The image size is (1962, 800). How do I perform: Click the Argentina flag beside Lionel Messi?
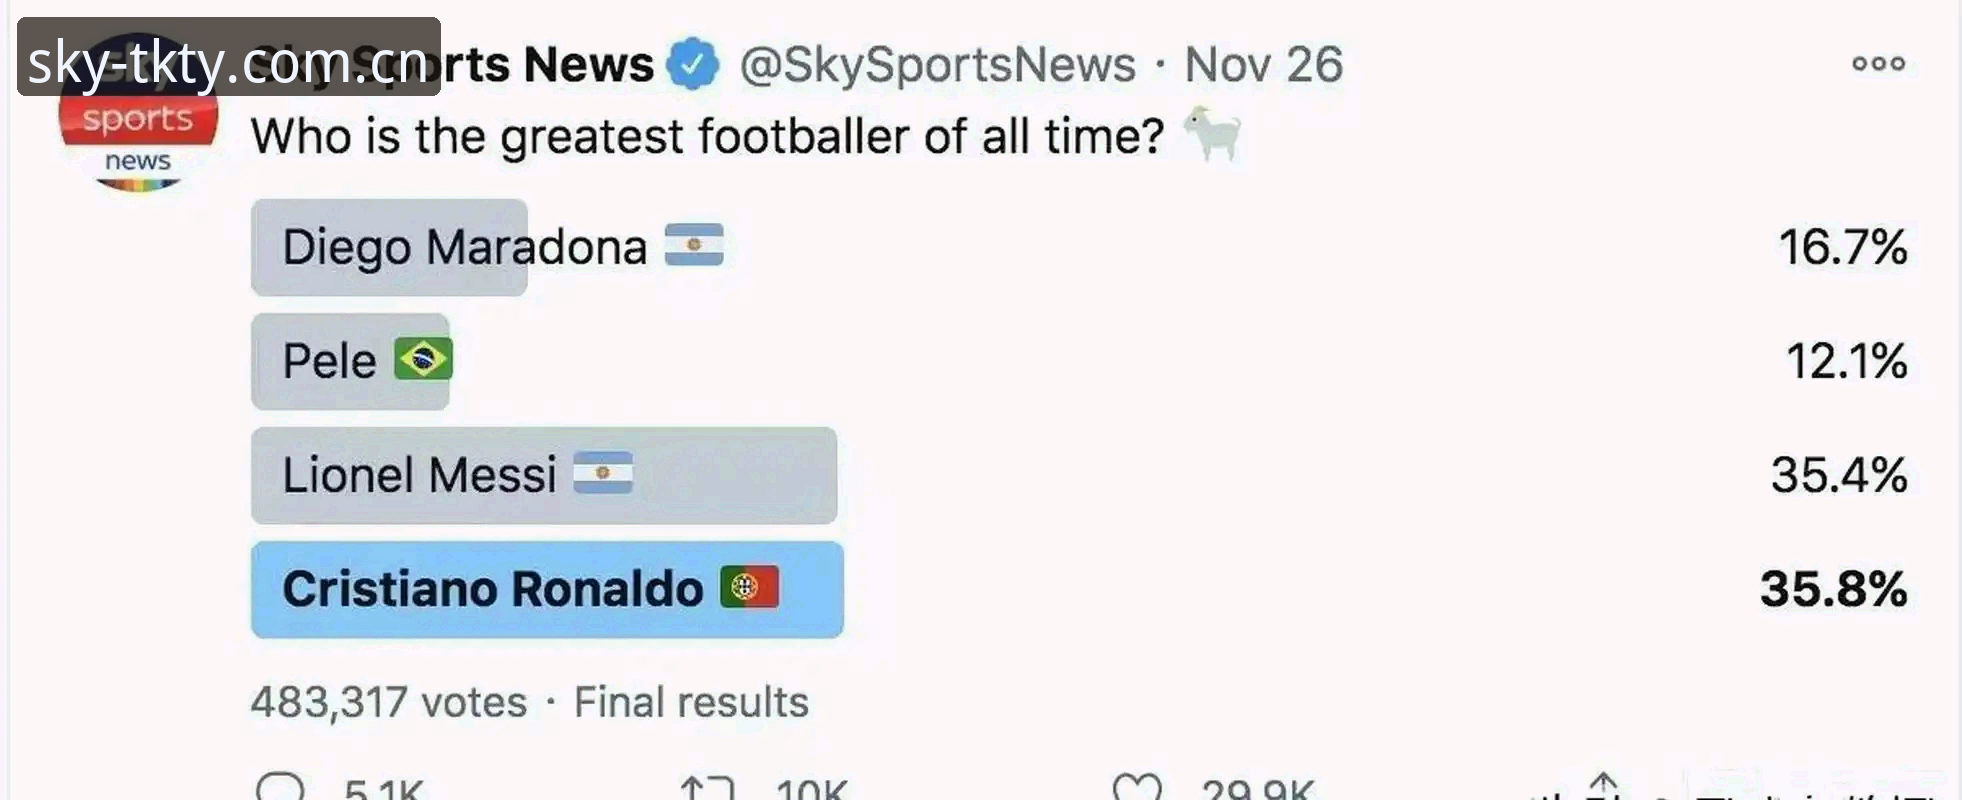603,473
